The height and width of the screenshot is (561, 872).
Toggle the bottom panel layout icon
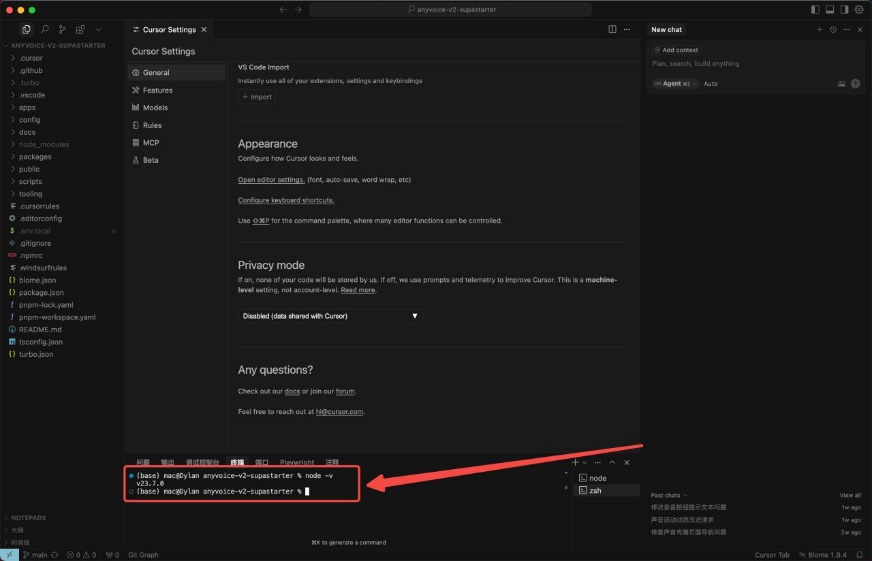pyautogui.click(x=830, y=9)
